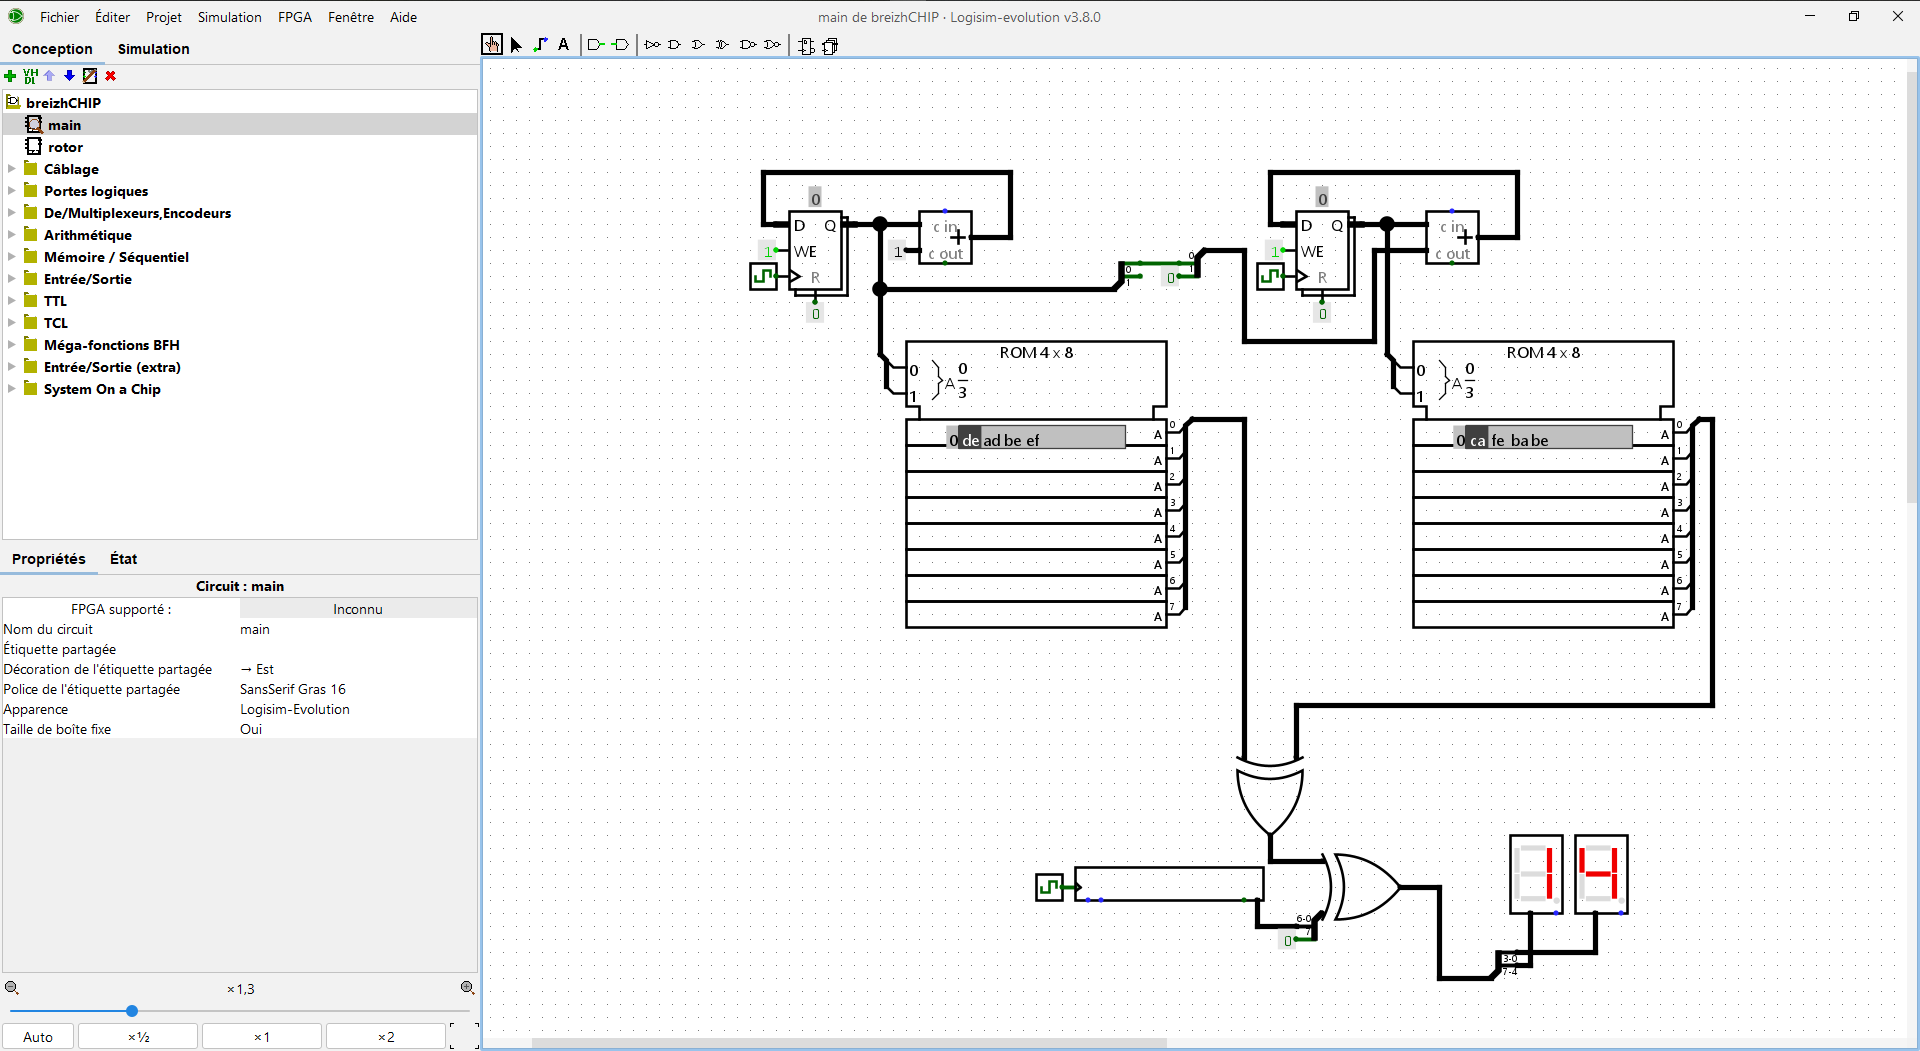Add an input pin from toolbar
The image size is (1920, 1051).
click(596, 45)
